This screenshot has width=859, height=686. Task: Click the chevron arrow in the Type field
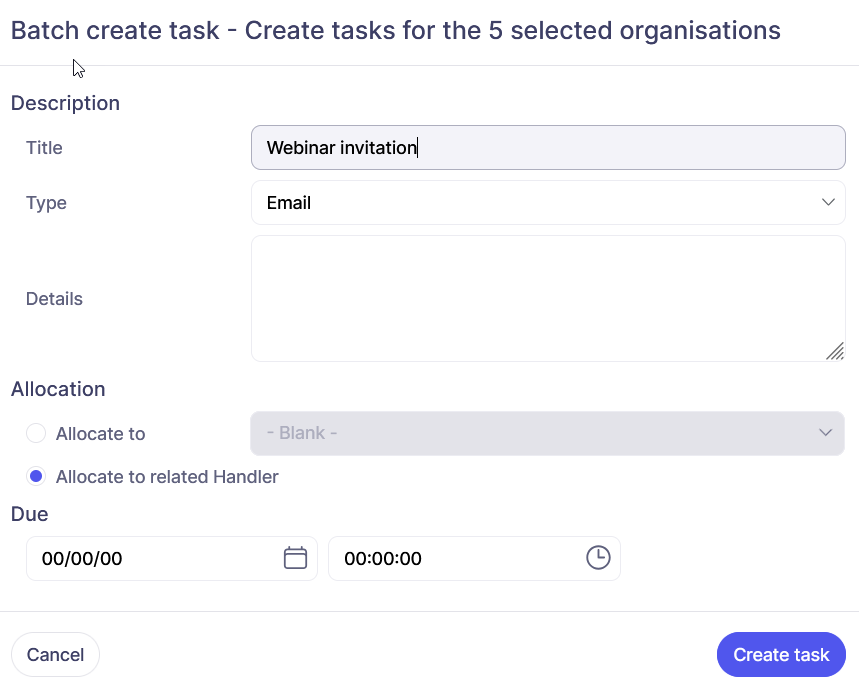(x=828, y=203)
